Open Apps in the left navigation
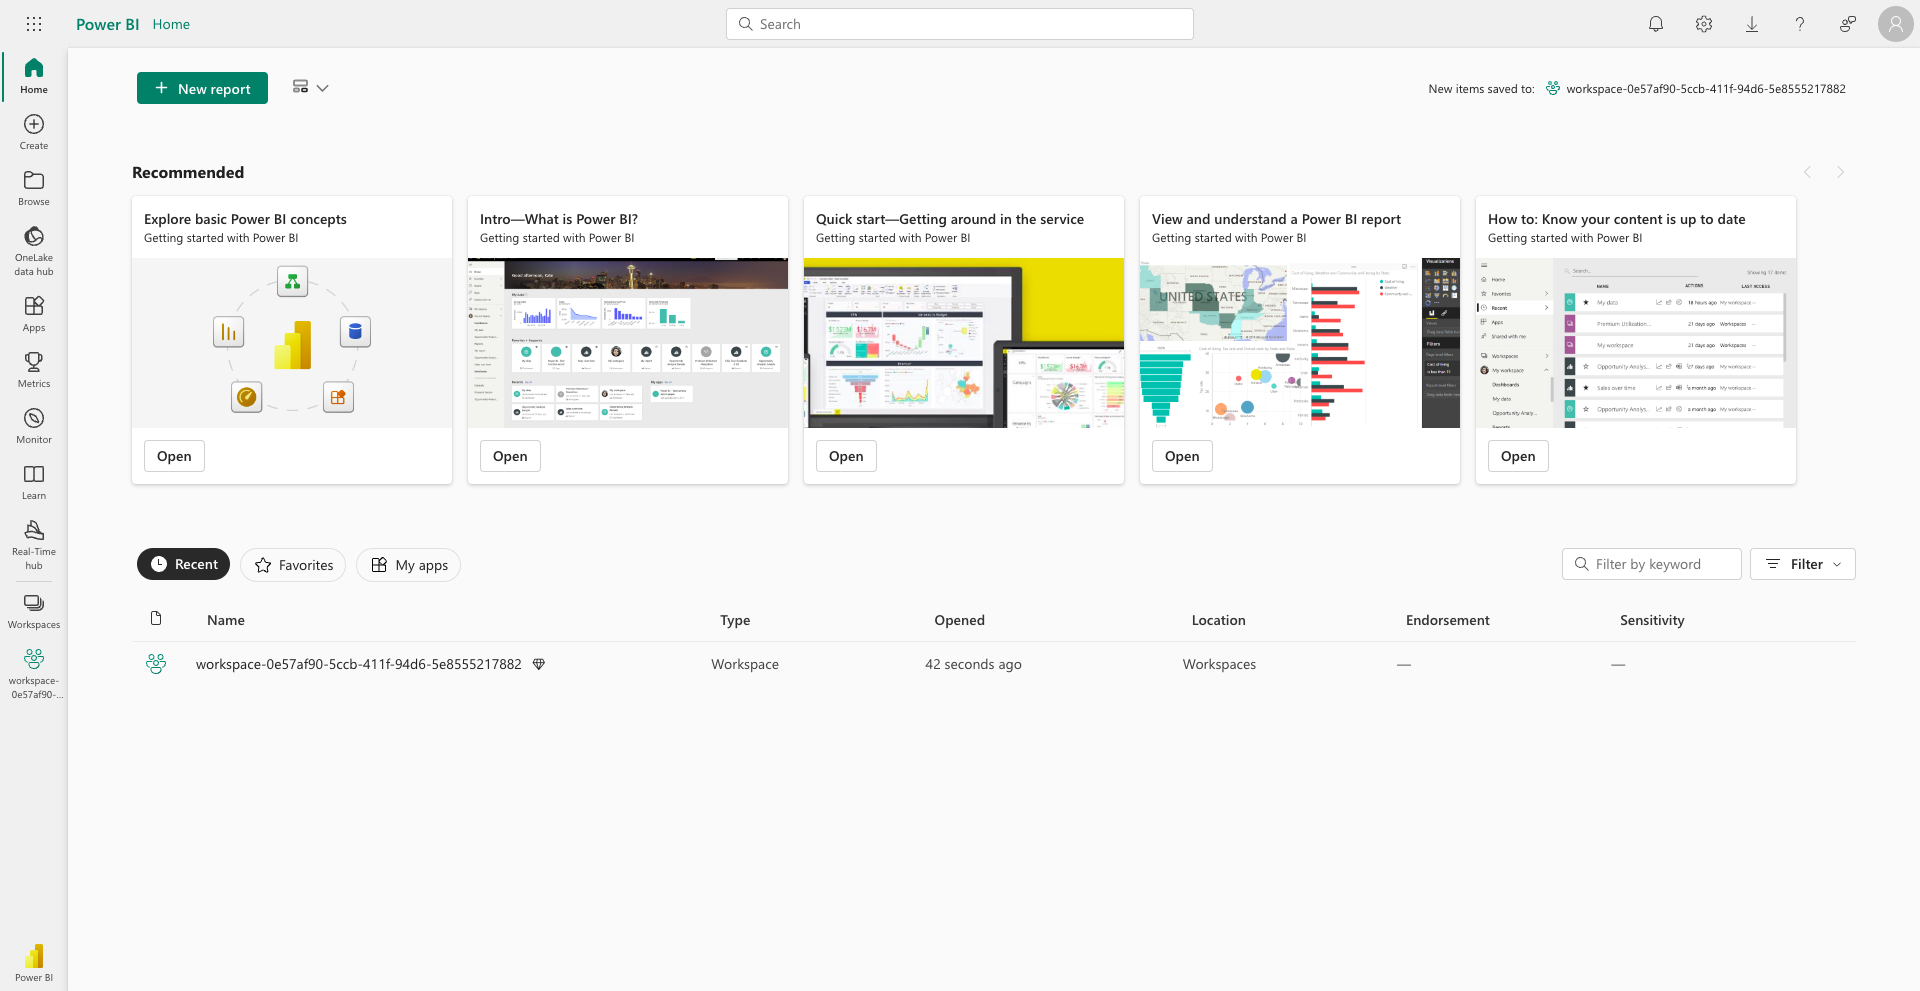 click(x=34, y=313)
